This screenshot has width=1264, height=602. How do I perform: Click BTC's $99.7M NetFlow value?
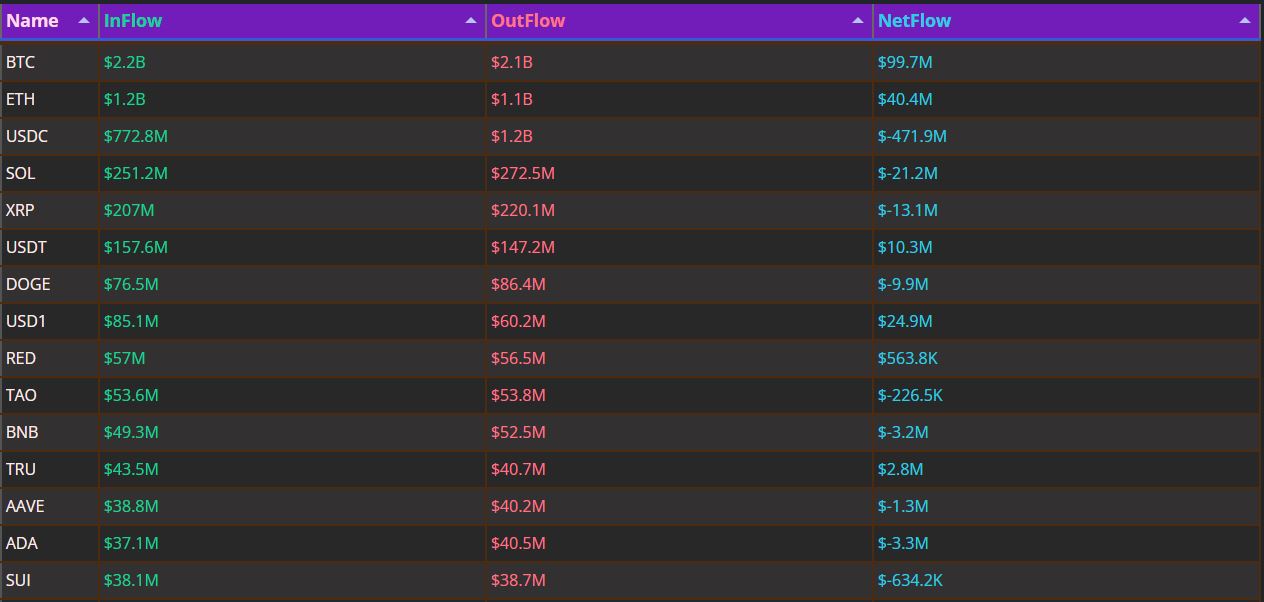click(x=905, y=62)
